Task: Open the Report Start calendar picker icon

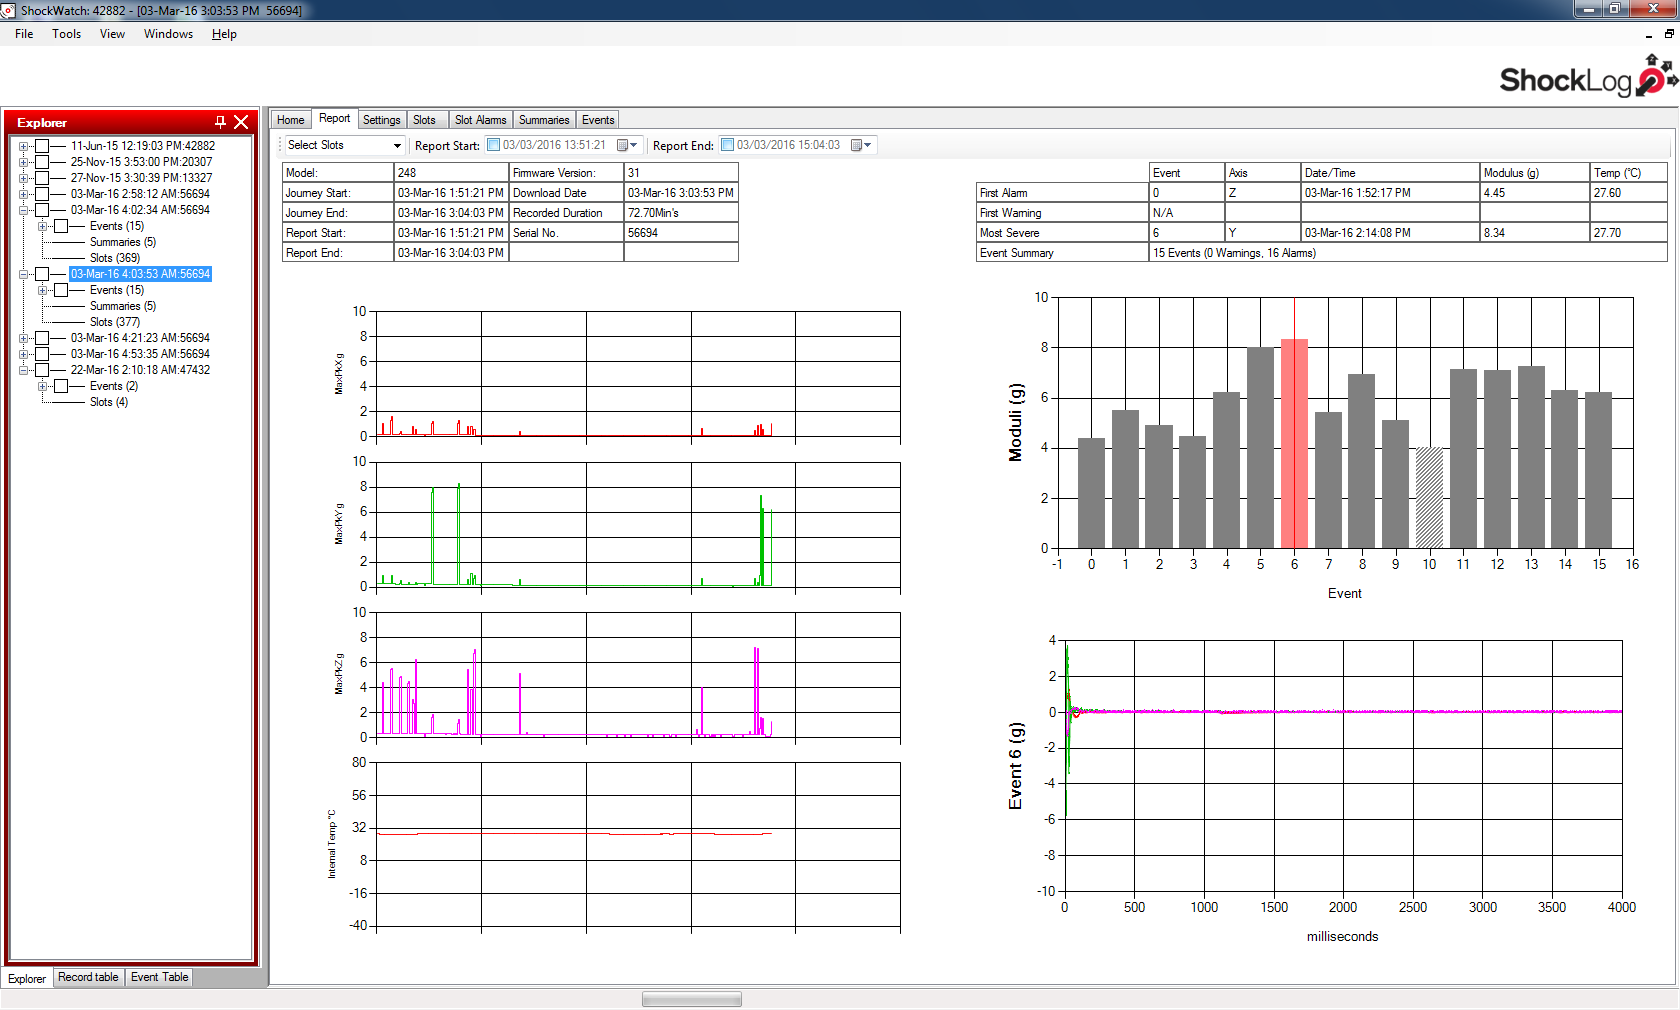Action: click(x=625, y=146)
